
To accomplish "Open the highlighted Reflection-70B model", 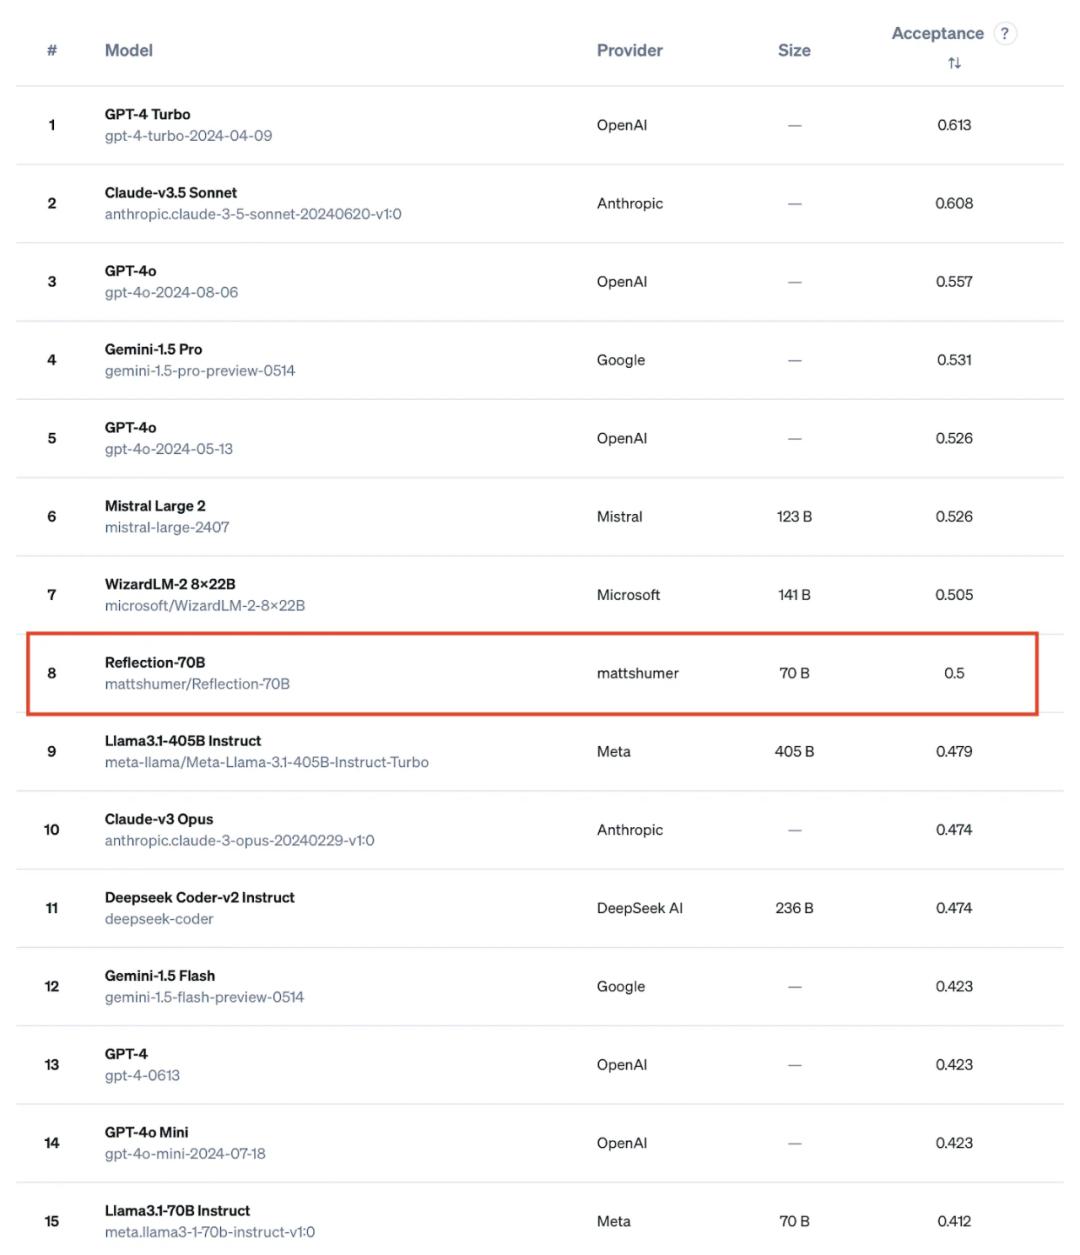I will tap(155, 662).
